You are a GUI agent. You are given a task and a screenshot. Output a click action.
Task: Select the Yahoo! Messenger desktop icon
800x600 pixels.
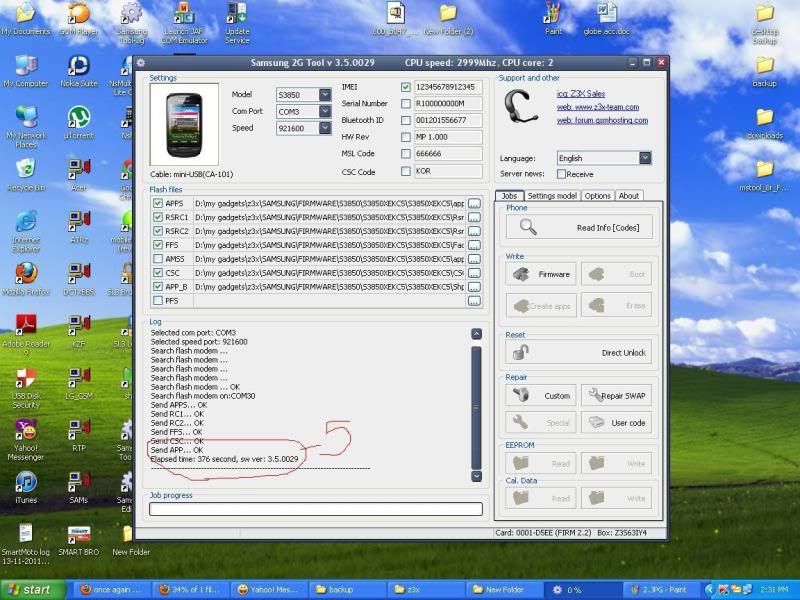click(26, 440)
